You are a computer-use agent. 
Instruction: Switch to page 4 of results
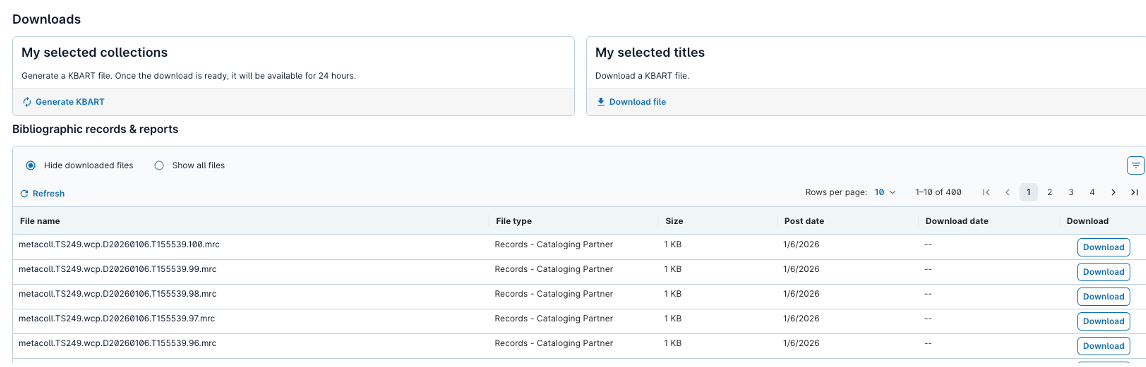tap(1092, 192)
